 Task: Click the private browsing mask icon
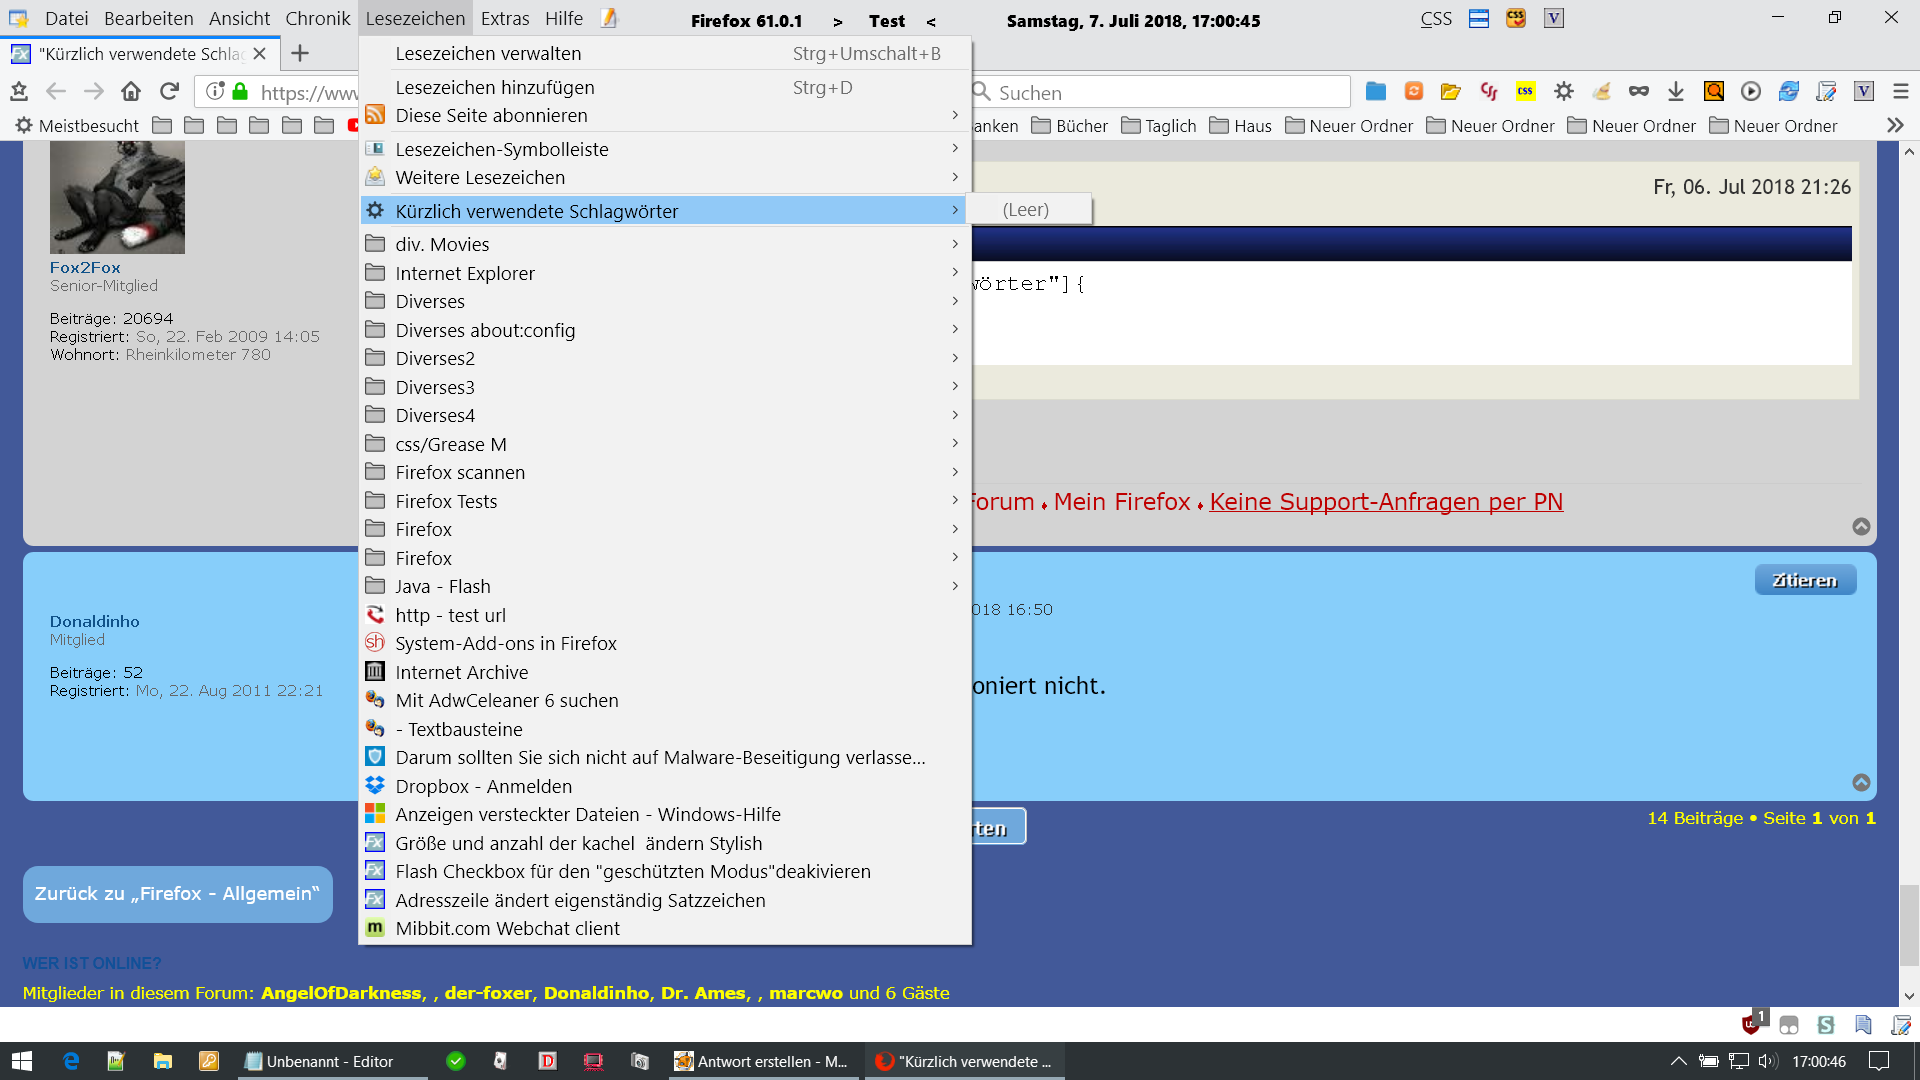[1638, 92]
